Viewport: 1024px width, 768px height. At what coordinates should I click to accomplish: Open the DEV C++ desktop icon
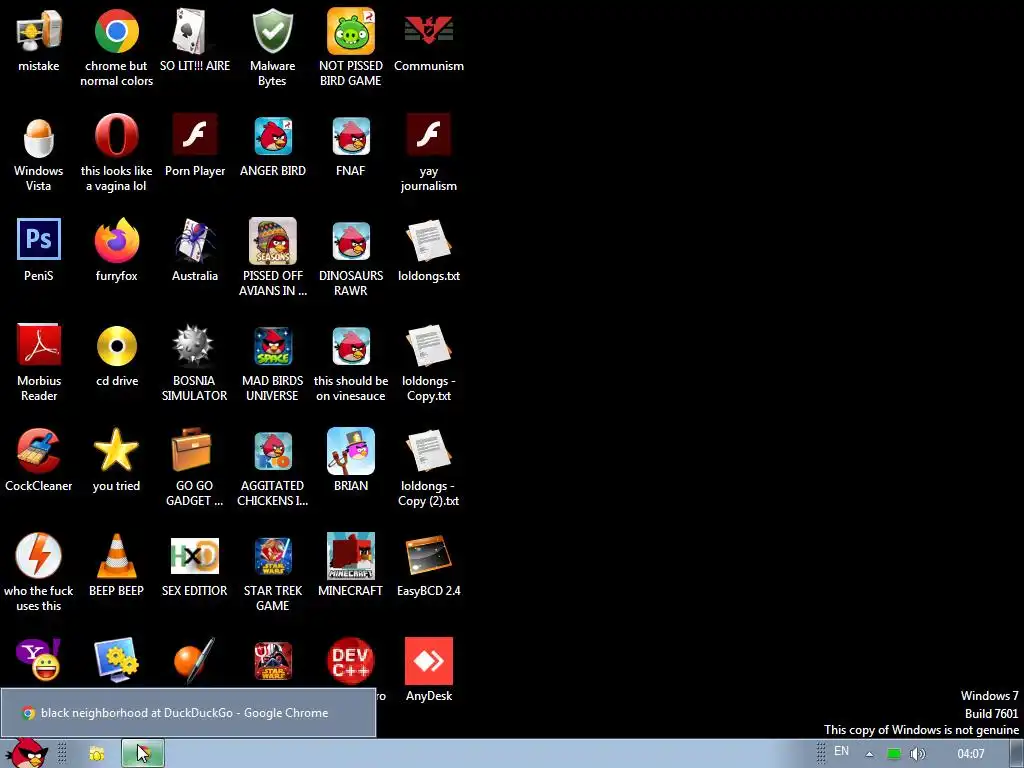tap(351, 661)
